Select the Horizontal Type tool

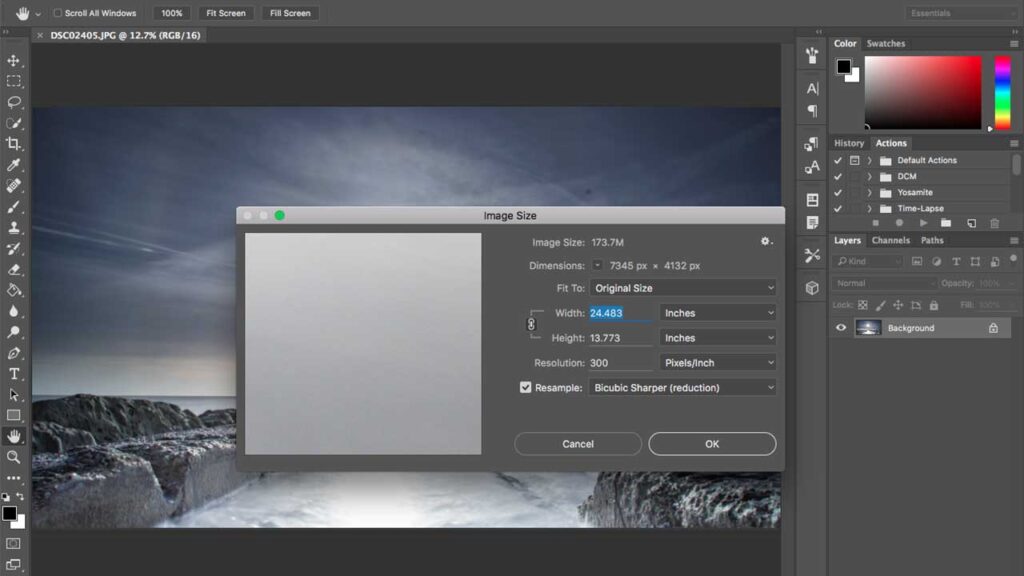(x=14, y=374)
